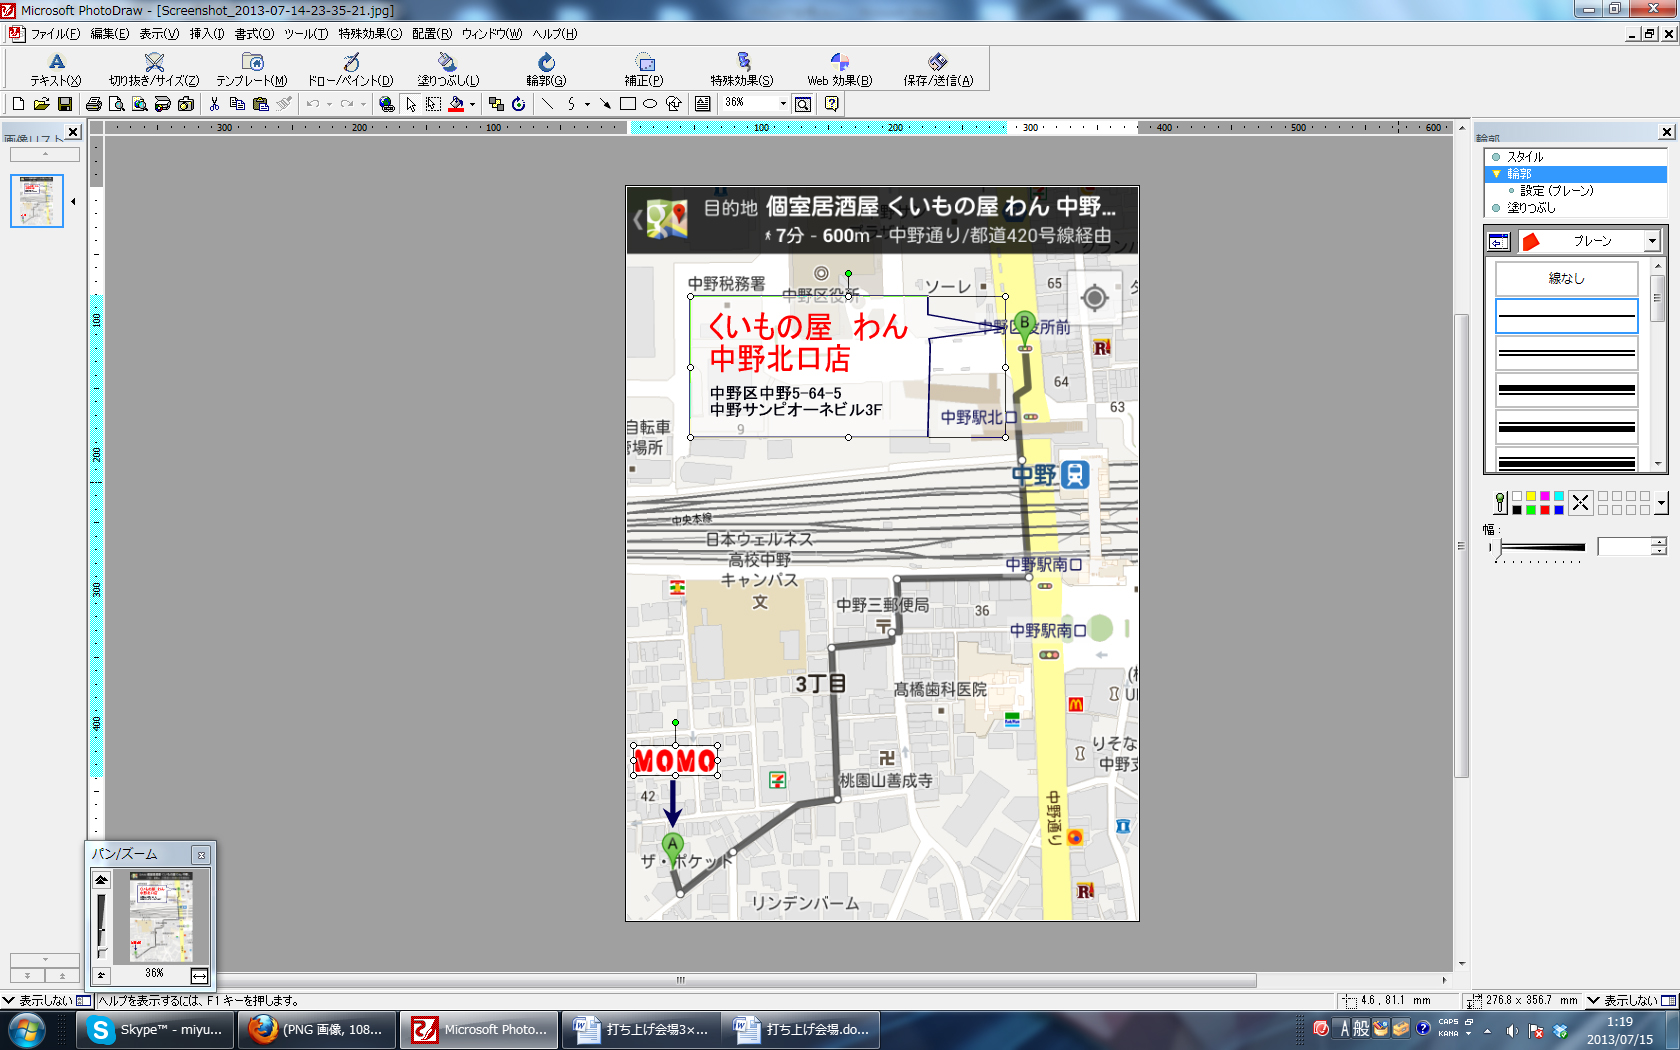Open print preview
This screenshot has height=1050, width=1680.
pyautogui.click(x=117, y=104)
